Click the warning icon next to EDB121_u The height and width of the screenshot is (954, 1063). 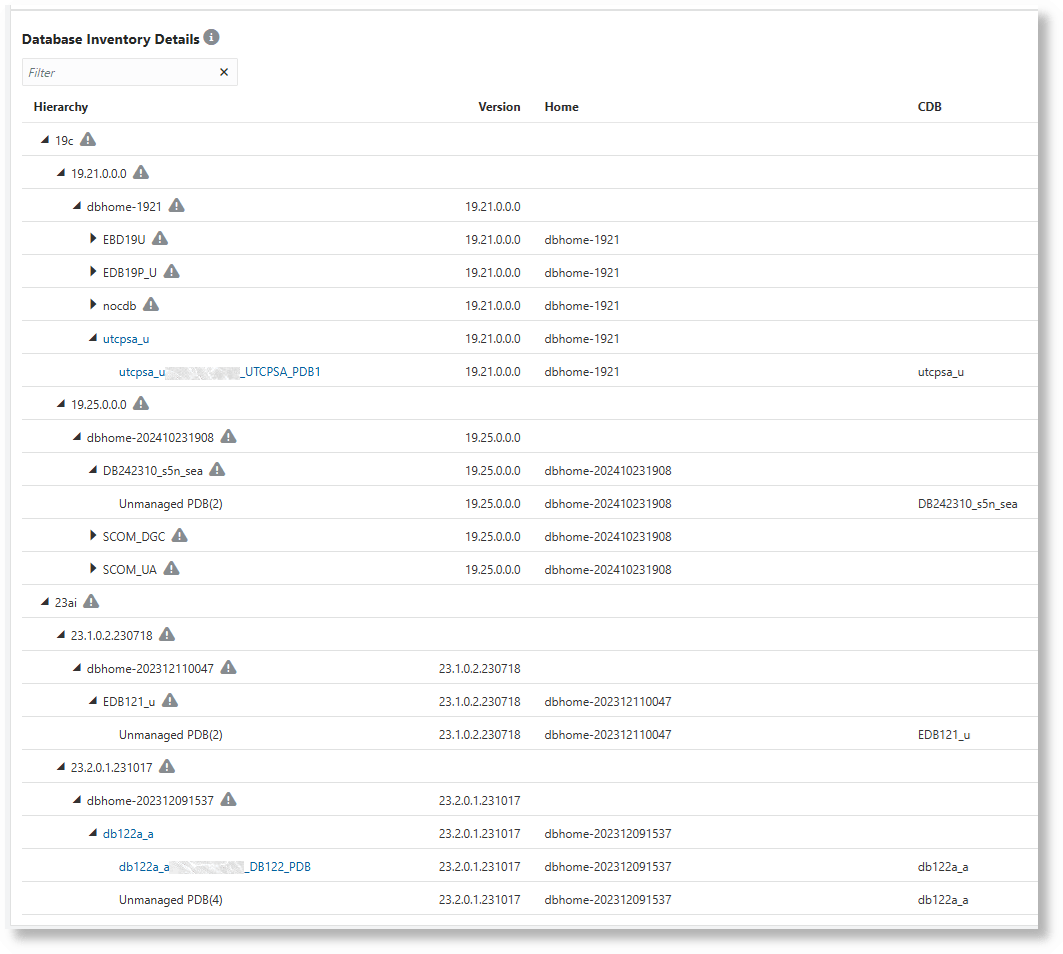[170, 700]
